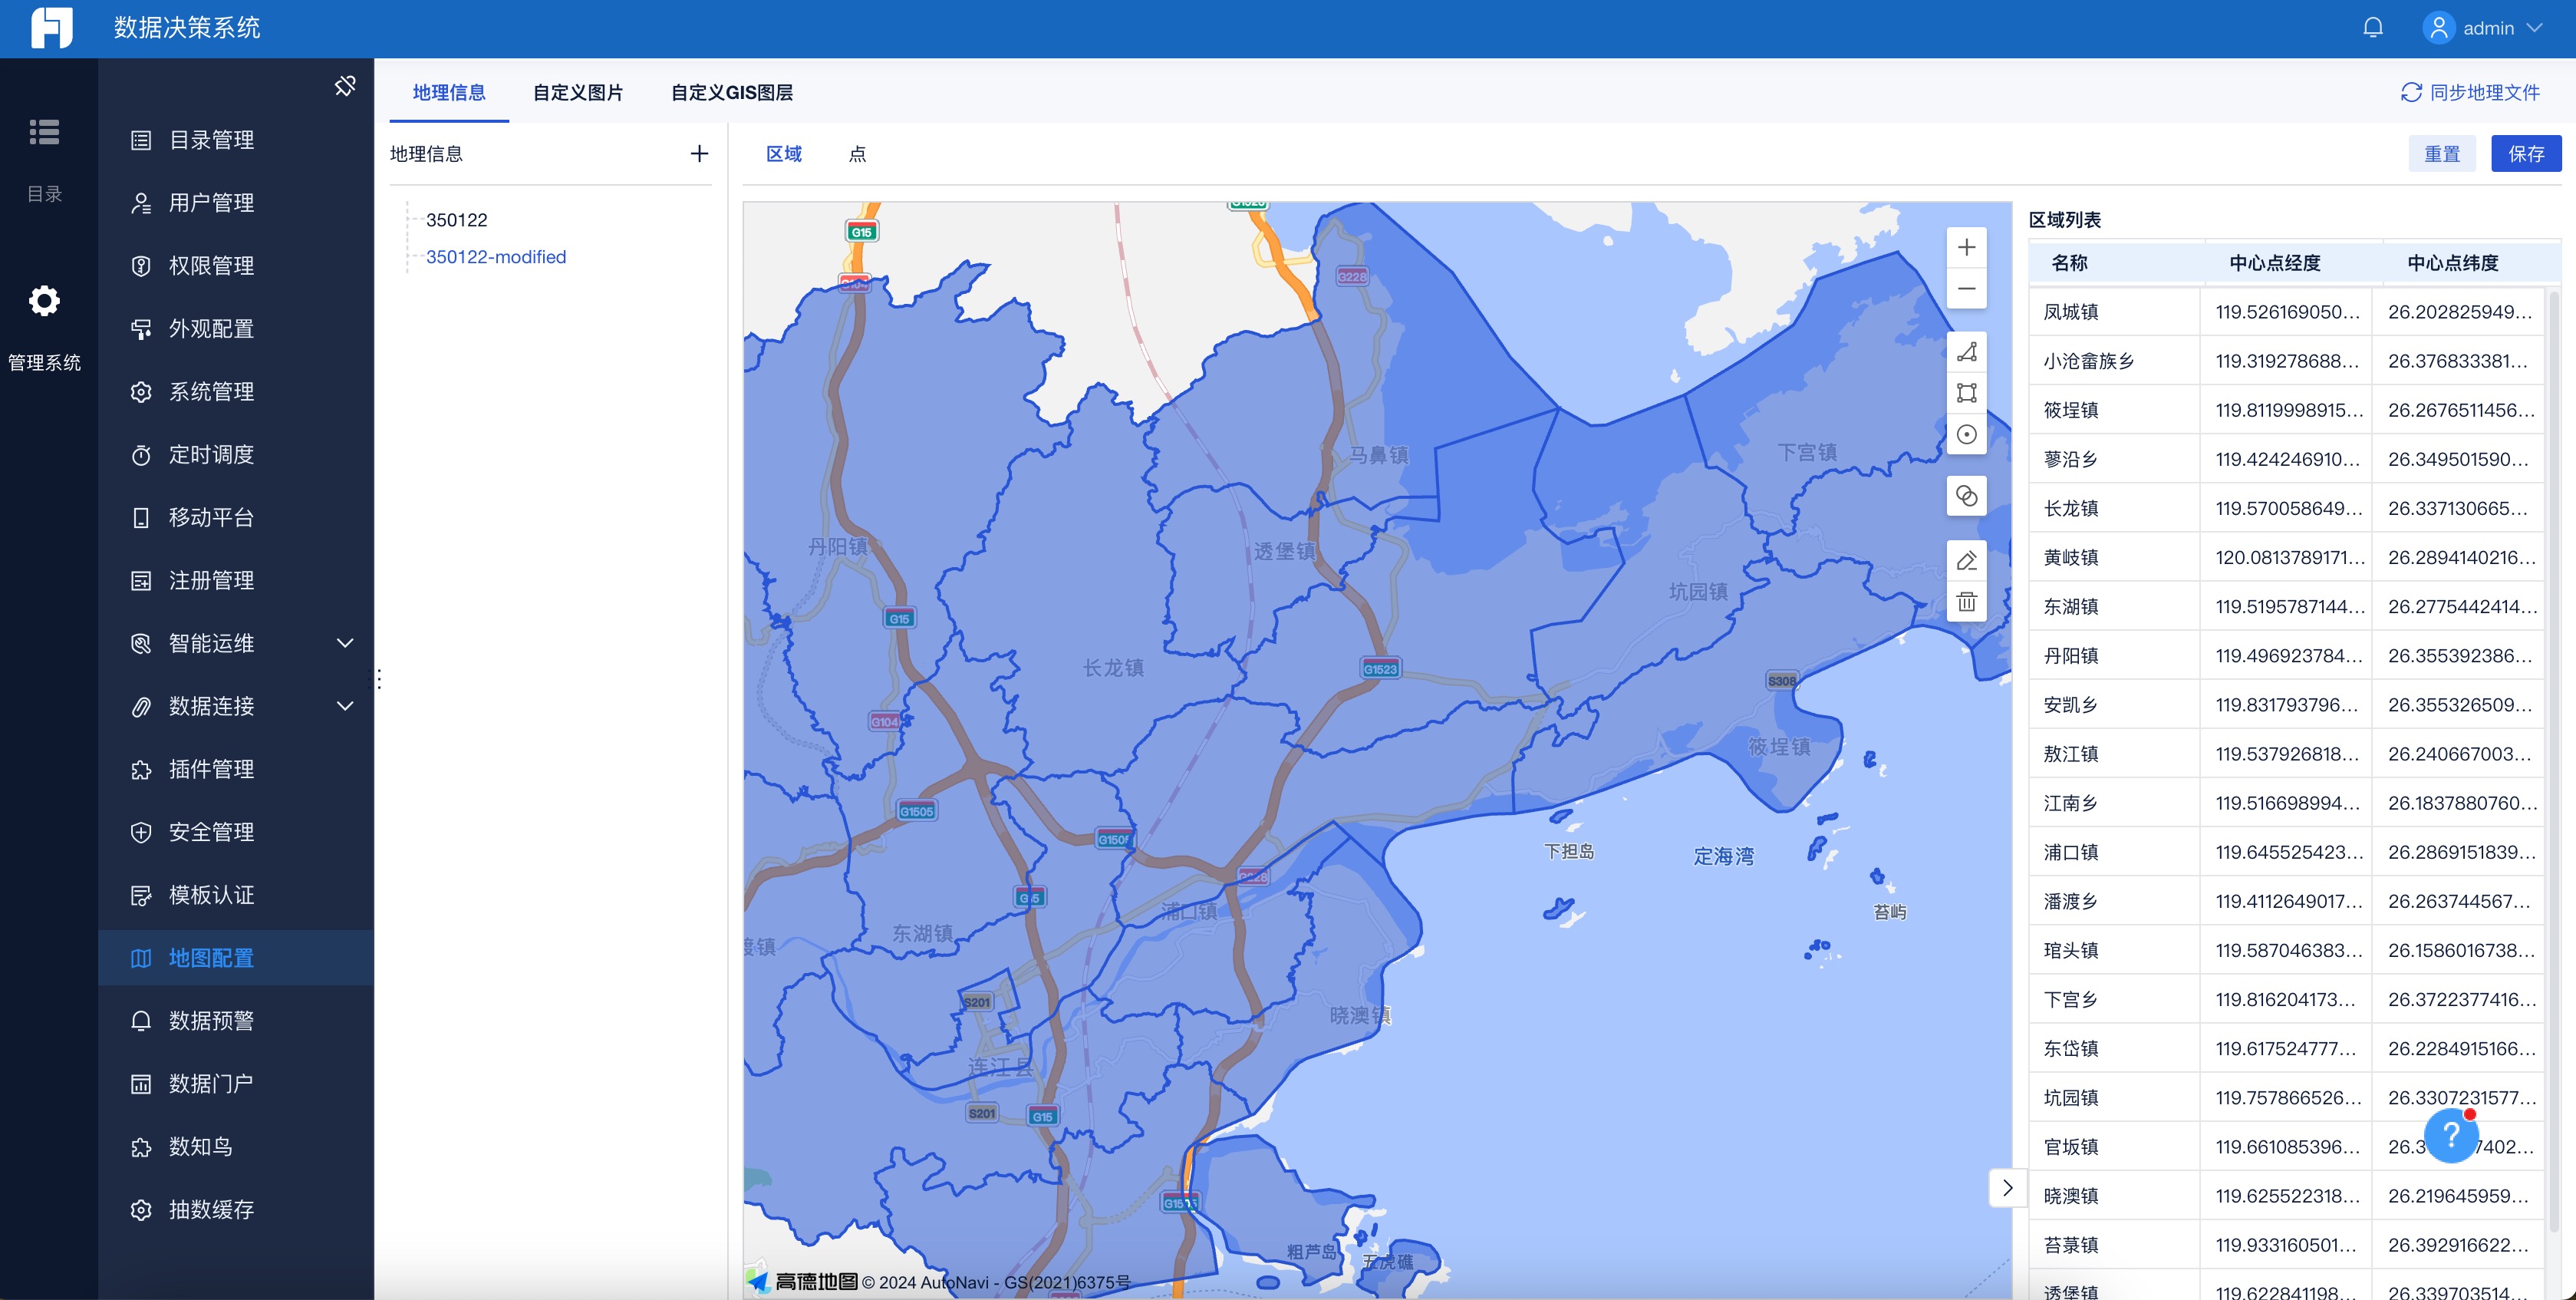Click the delete region trash icon
2576x1300 pixels.
pos(1966,602)
